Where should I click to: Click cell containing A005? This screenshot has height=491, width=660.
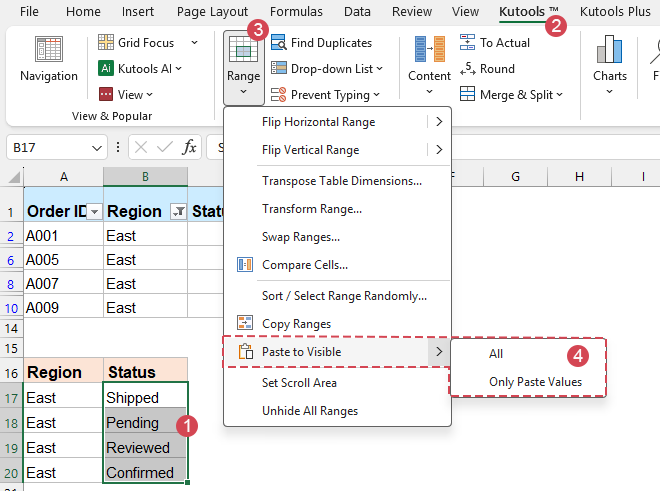[x=63, y=259]
